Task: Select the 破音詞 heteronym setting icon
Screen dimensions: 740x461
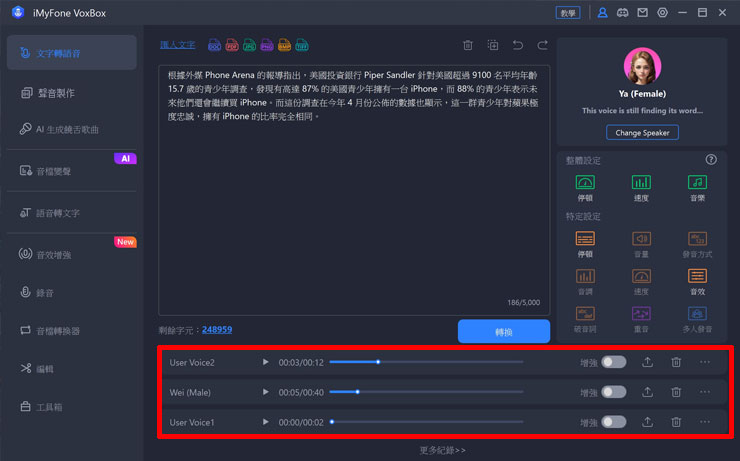Action: point(585,319)
